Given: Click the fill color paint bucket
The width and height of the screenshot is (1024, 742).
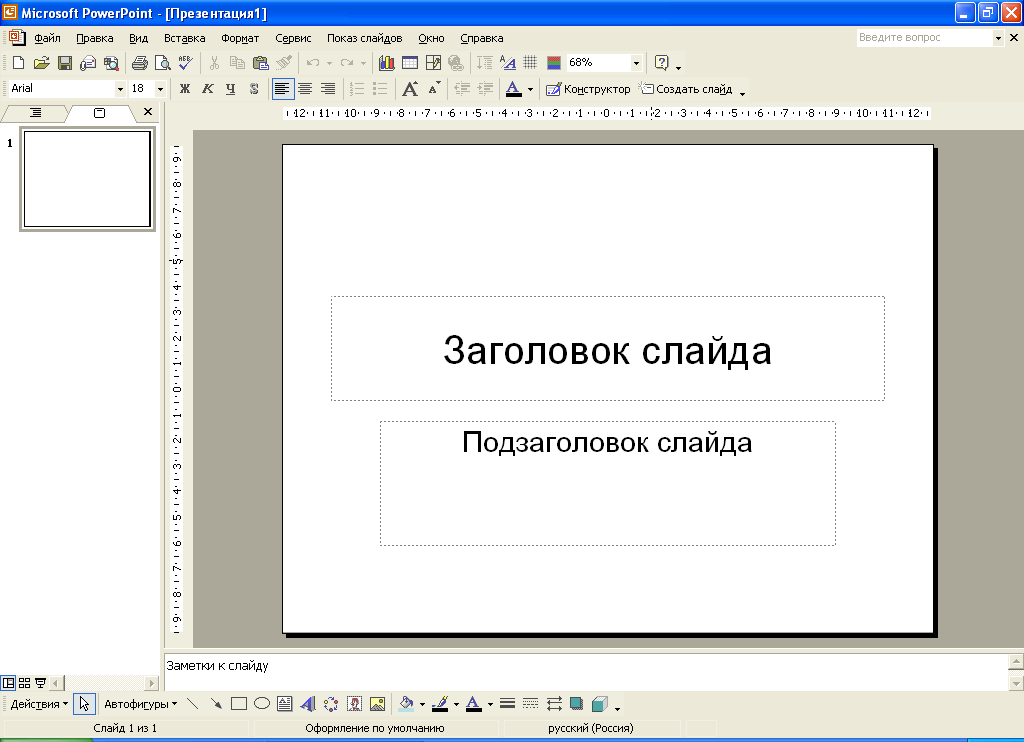Looking at the screenshot, I should tap(406, 704).
